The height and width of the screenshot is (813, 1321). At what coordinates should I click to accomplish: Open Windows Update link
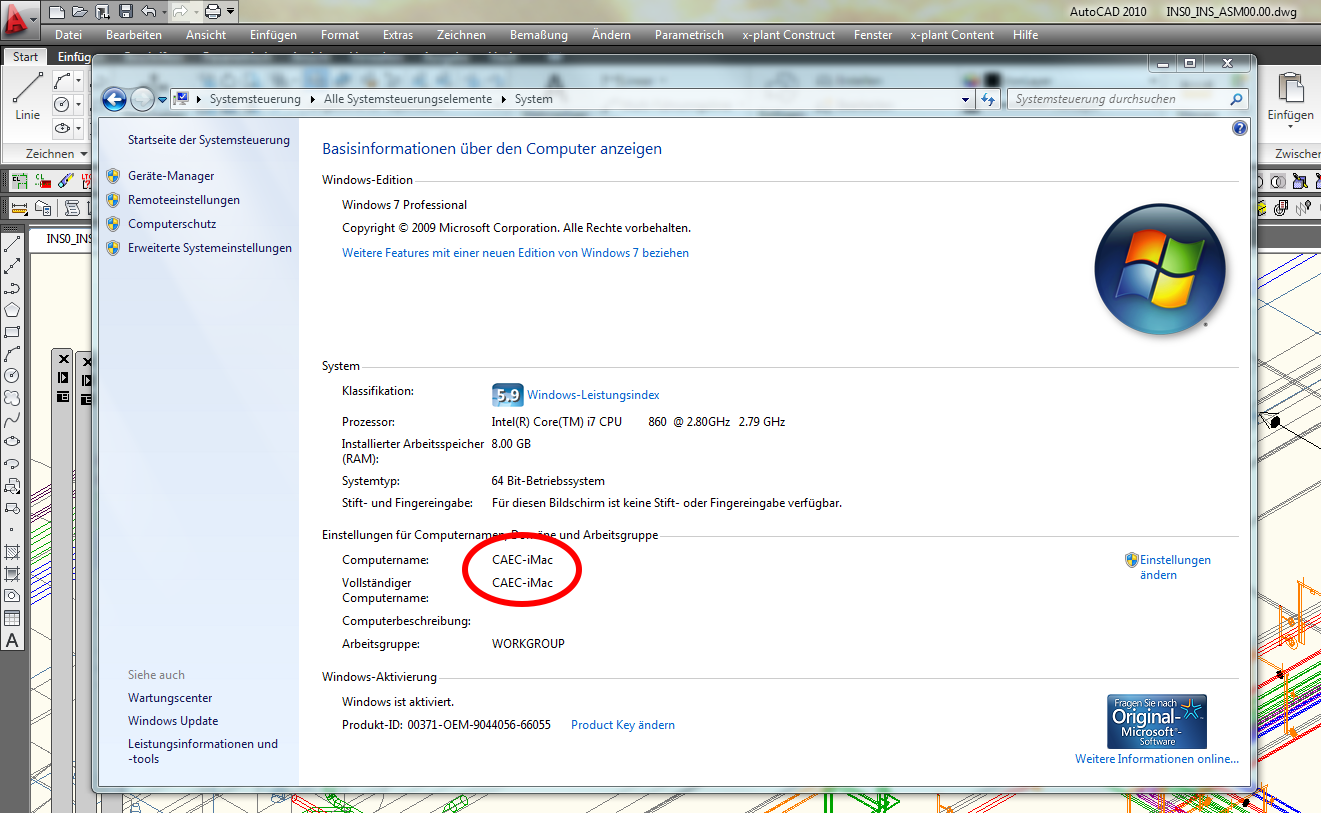coord(173,721)
